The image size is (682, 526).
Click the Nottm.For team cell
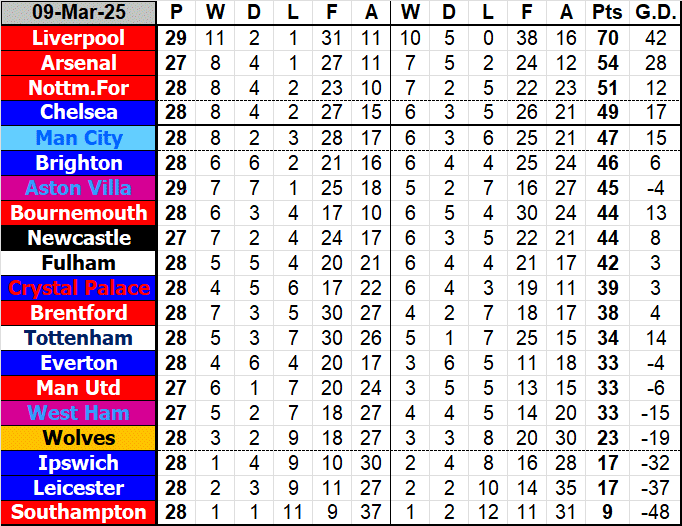pyautogui.click(x=79, y=88)
